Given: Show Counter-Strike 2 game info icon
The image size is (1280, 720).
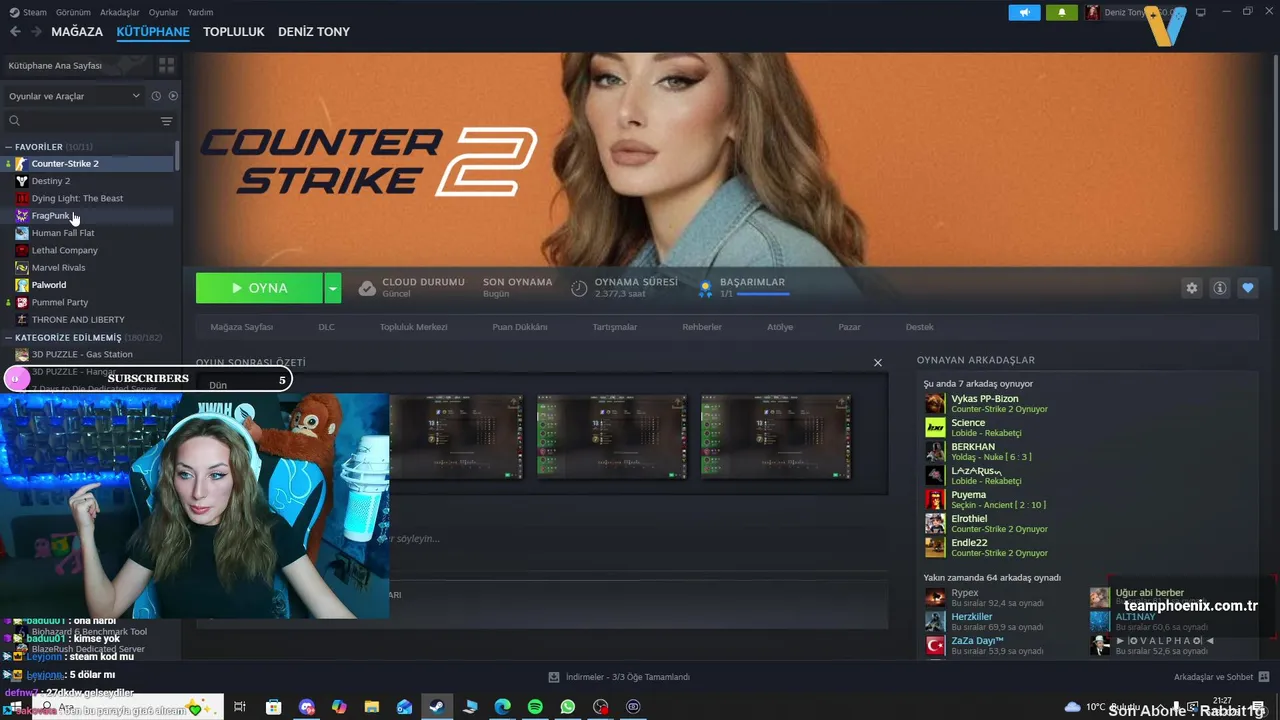Looking at the screenshot, I should (x=1219, y=288).
